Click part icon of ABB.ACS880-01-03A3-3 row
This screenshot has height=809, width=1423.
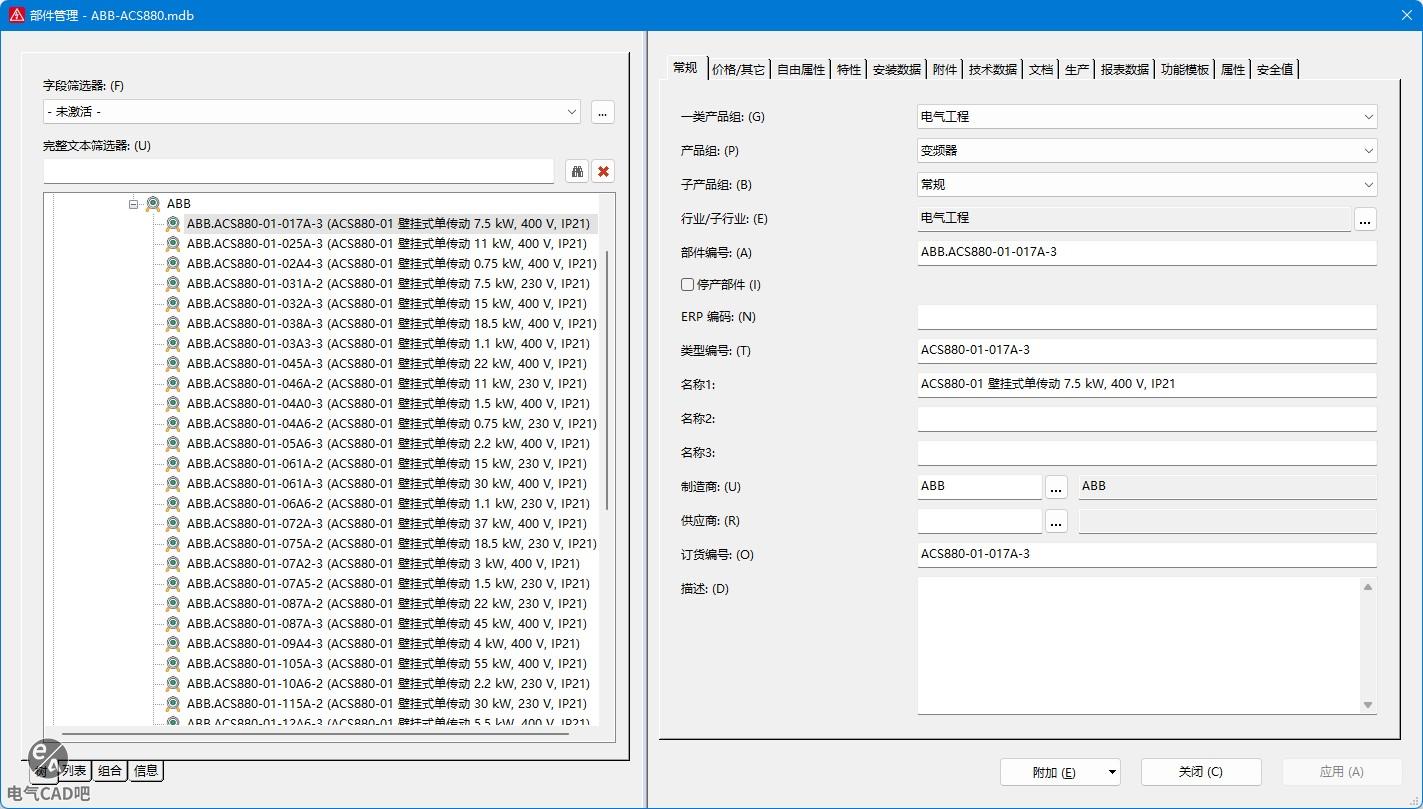point(173,344)
